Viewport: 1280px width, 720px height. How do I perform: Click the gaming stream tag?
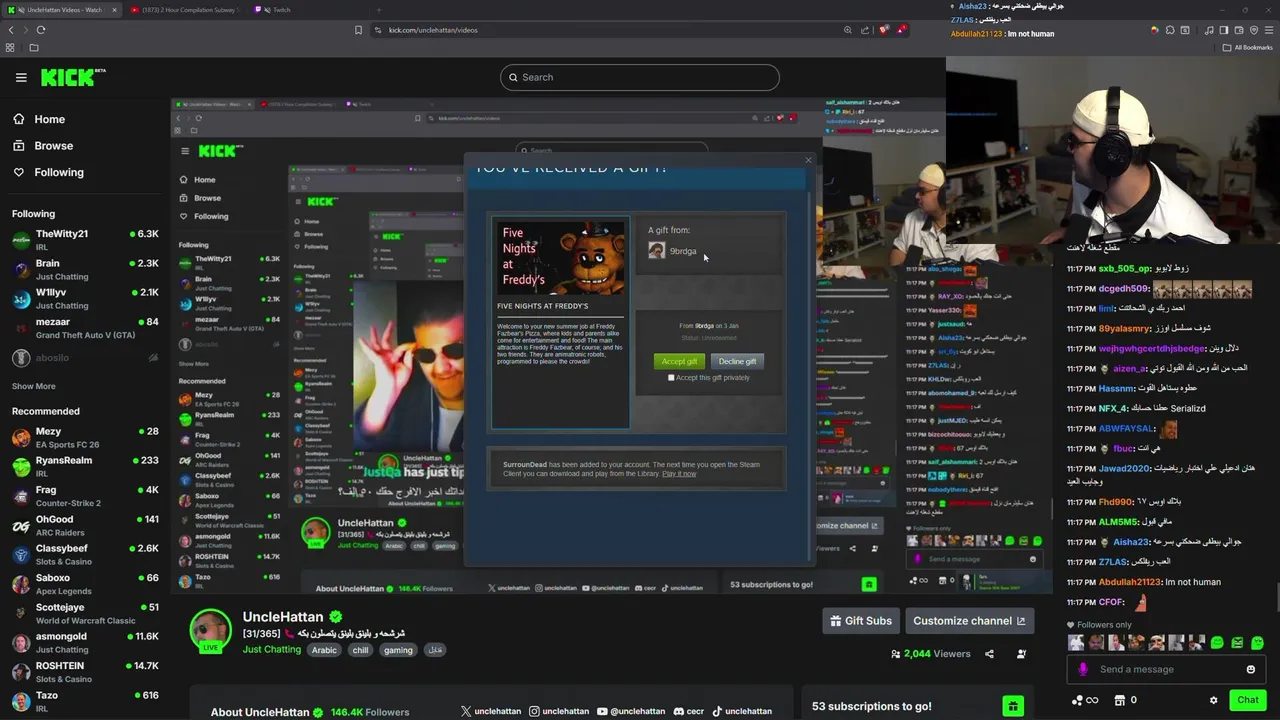397,650
